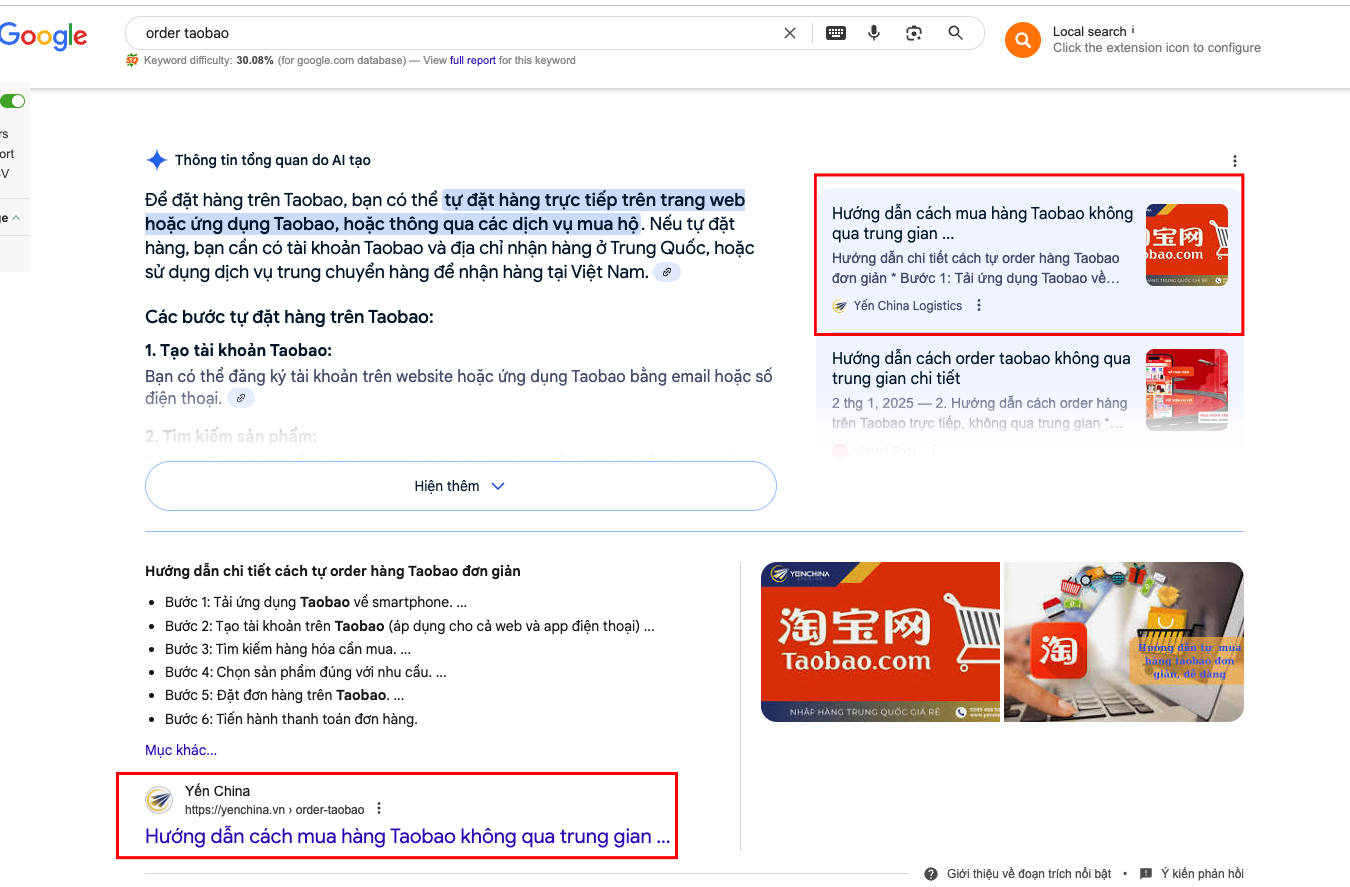Viewport: 1350px width, 887px height.
Task: Open the three-dot menu next to yenchina.vn URL
Action: (378, 809)
